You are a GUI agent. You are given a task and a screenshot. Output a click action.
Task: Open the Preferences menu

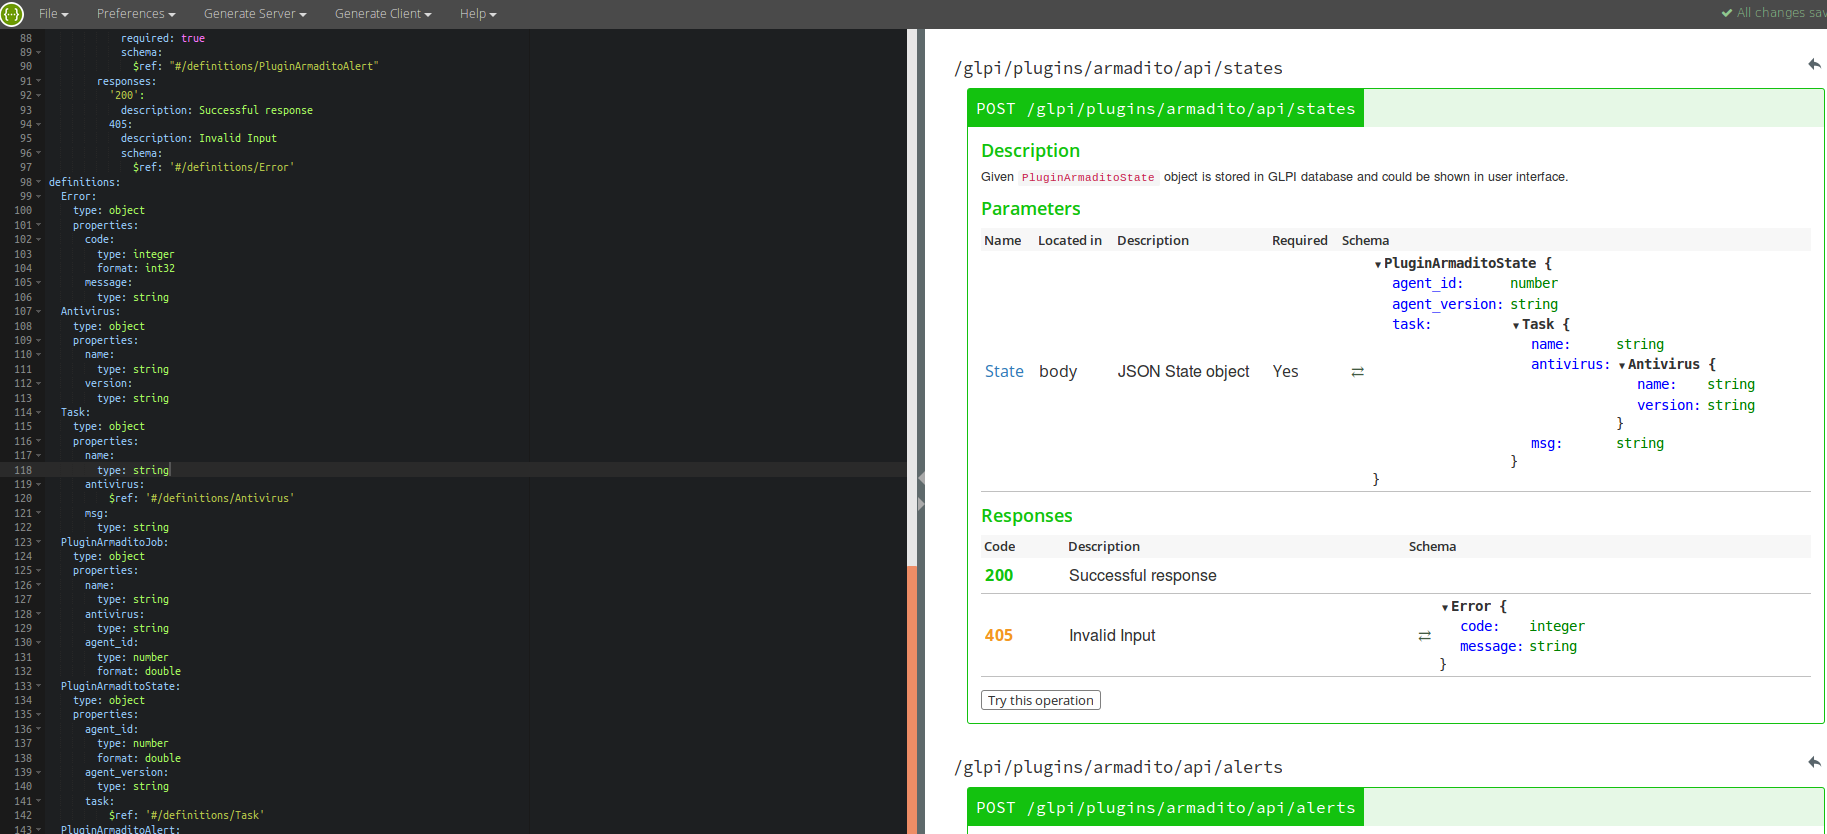[x=136, y=14]
